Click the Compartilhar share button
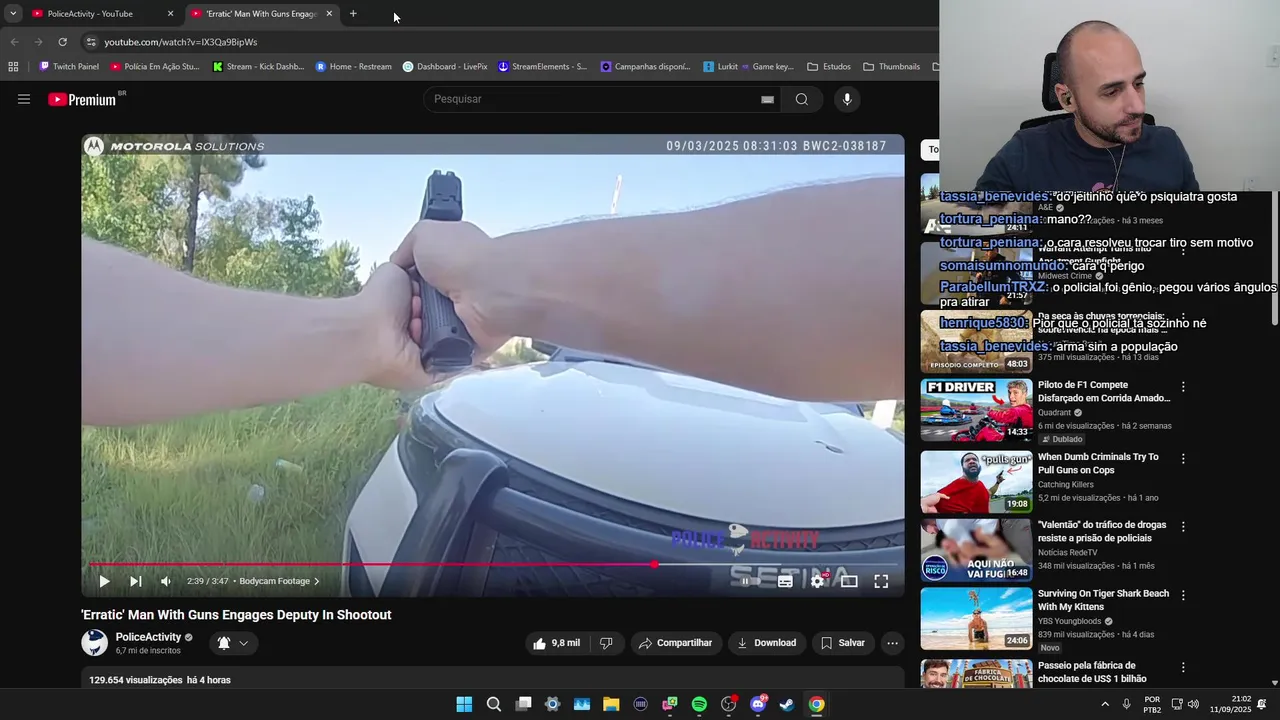This screenshot has width=1280, height=720. click(x=675, y=643)
